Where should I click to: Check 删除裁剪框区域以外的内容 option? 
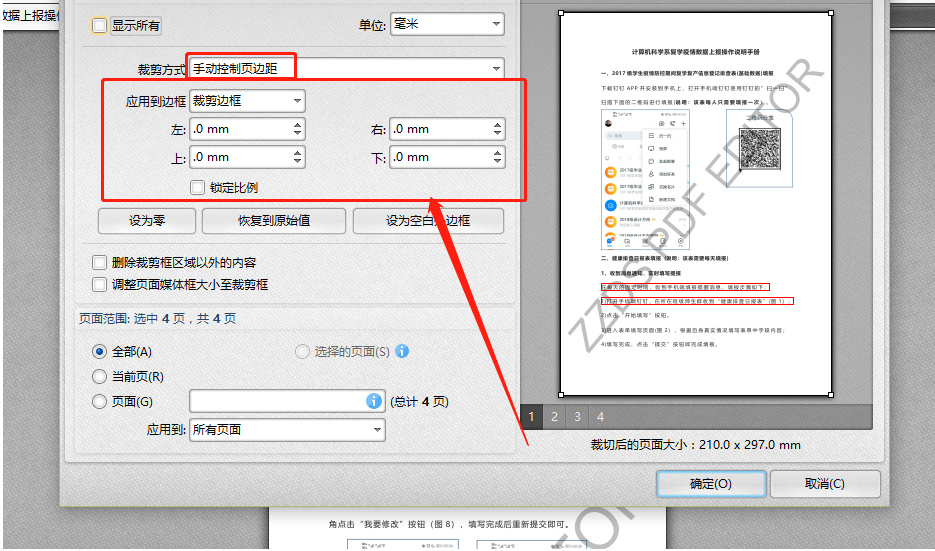[100, 262]
